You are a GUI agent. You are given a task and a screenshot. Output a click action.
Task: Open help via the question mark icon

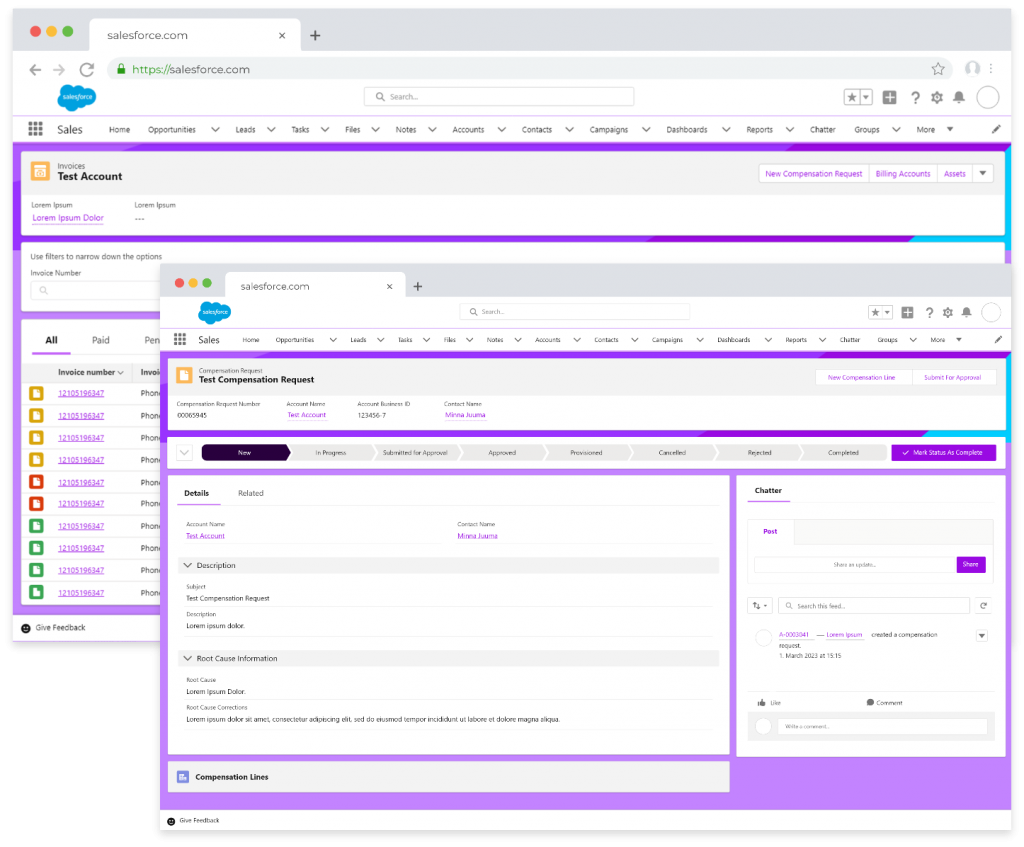tap(928, 312)
